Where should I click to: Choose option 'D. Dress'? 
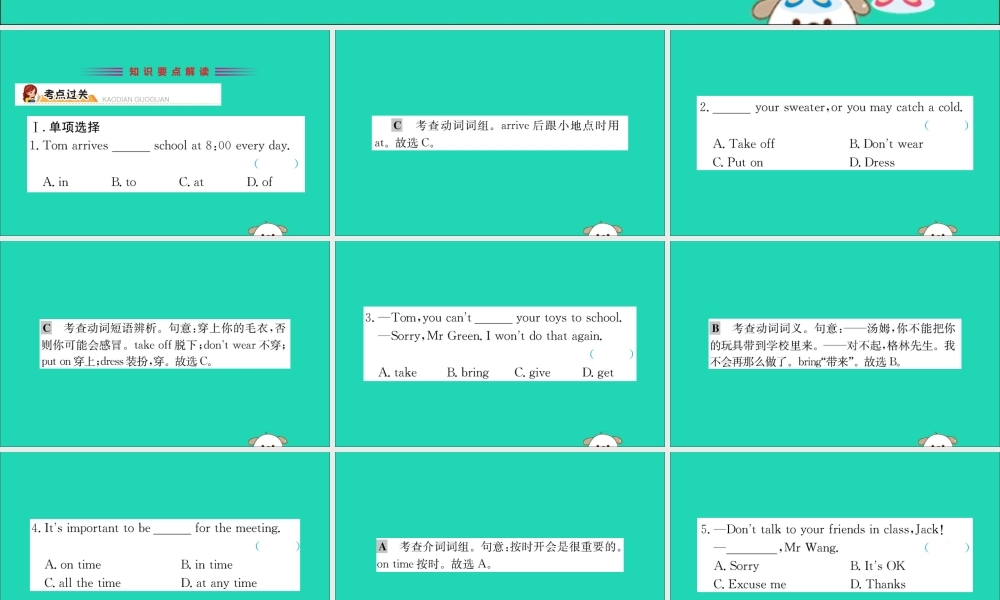pos(872,163)
